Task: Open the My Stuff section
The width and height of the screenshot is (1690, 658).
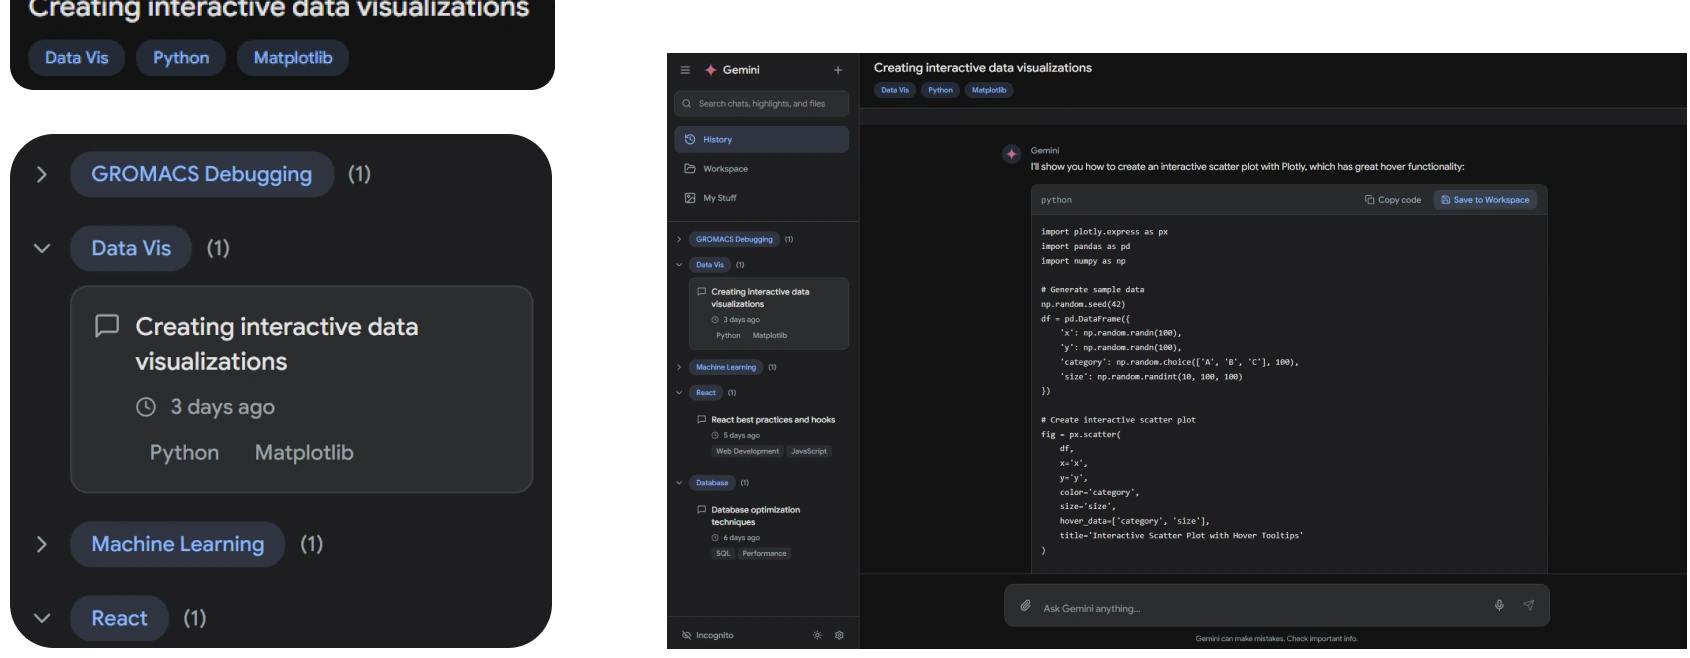Action: (761, 198)
